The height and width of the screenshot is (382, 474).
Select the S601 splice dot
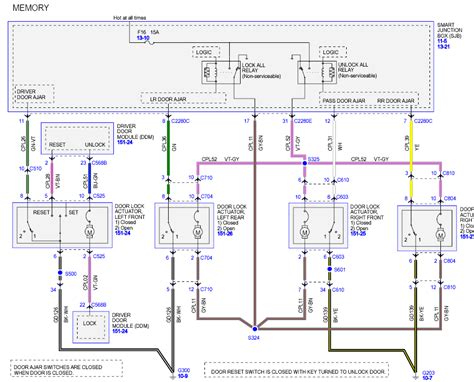330,269
